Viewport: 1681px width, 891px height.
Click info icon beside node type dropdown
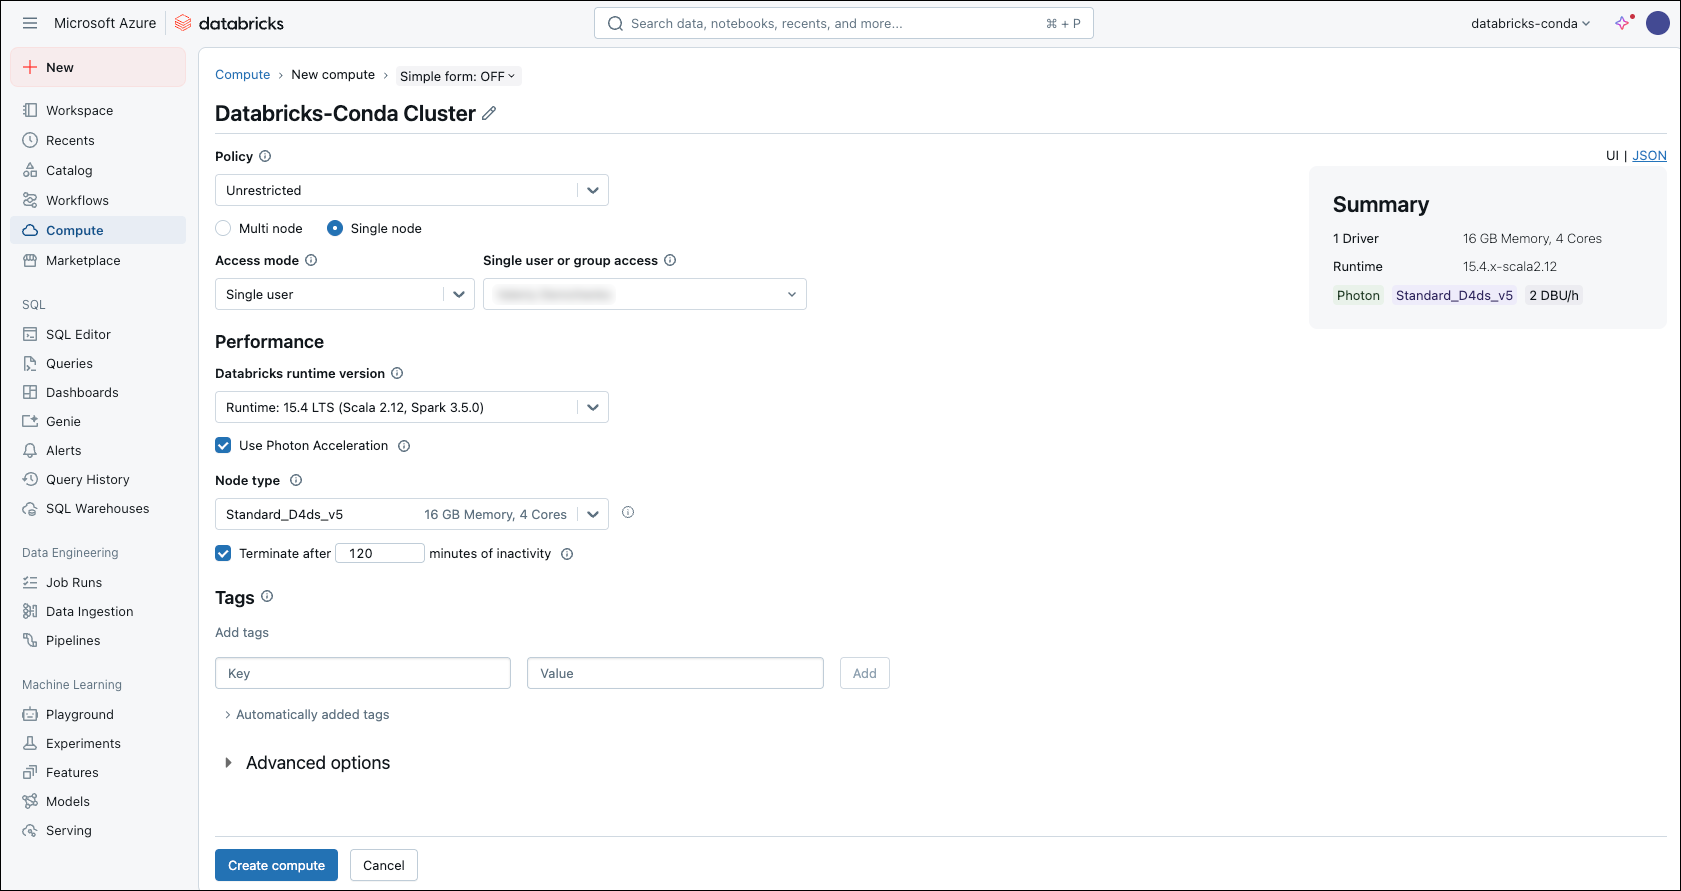point(628,512)
